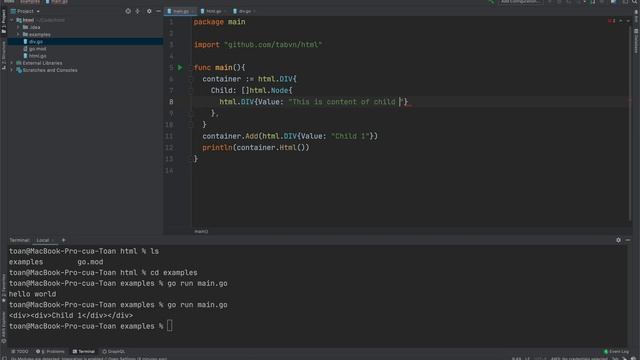640x360 pixels.
Task: Click the build hammer icon in toolbar
Action: pyautogui.click(x=491, y=2)
